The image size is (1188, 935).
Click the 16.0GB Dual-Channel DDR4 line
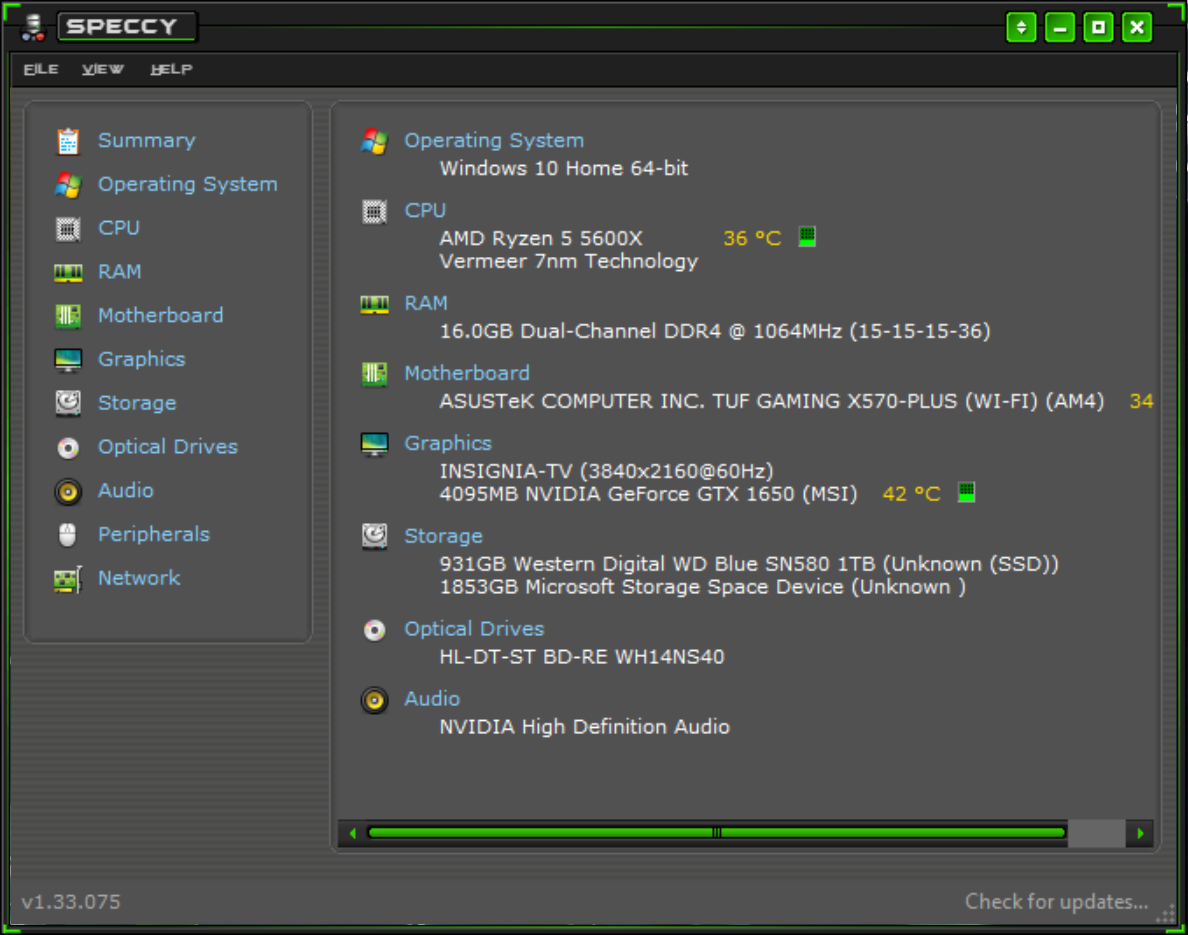point(715,332)
